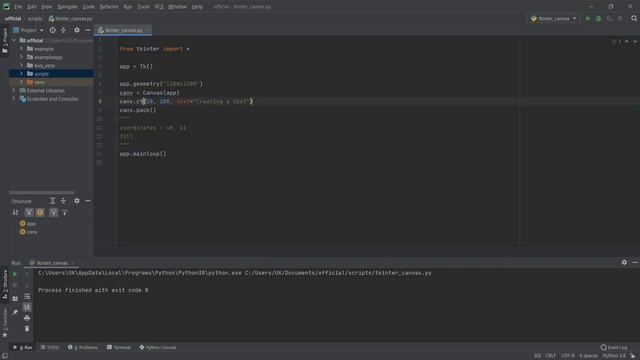
Task: Open the Project view dropdown
Action: tap(28, 30)
